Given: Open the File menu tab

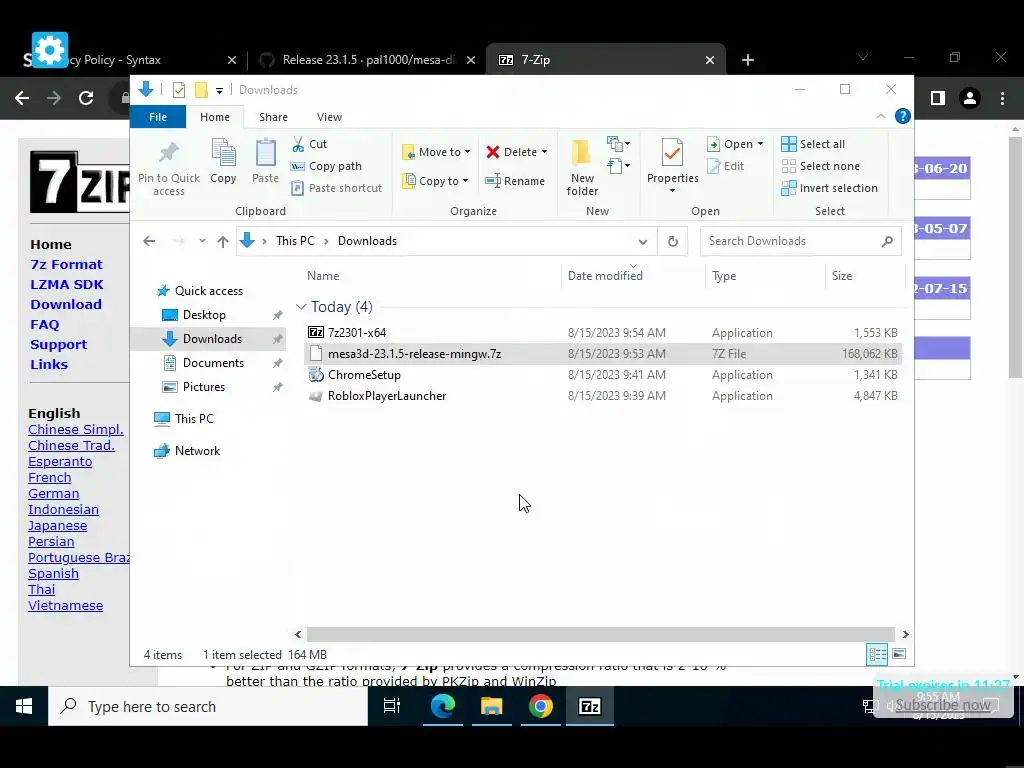Looking at the screenshot, I should point(158,117).
